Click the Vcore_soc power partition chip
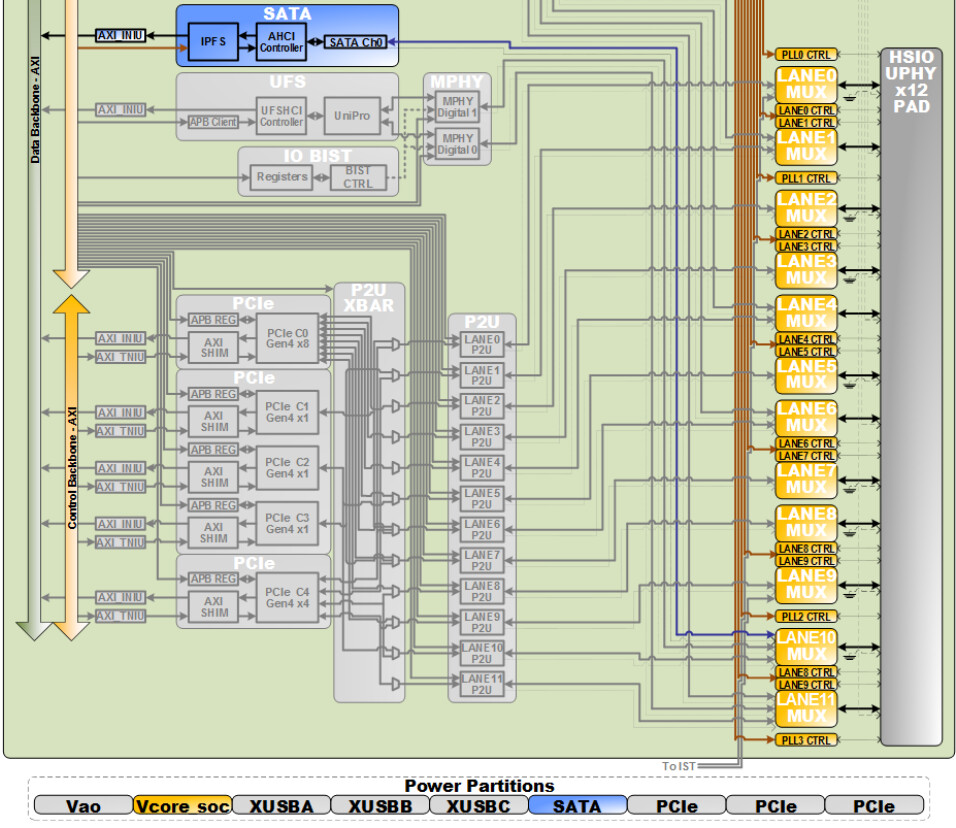The height and width of the screenshot is (828, 956). tap(182, 805)
